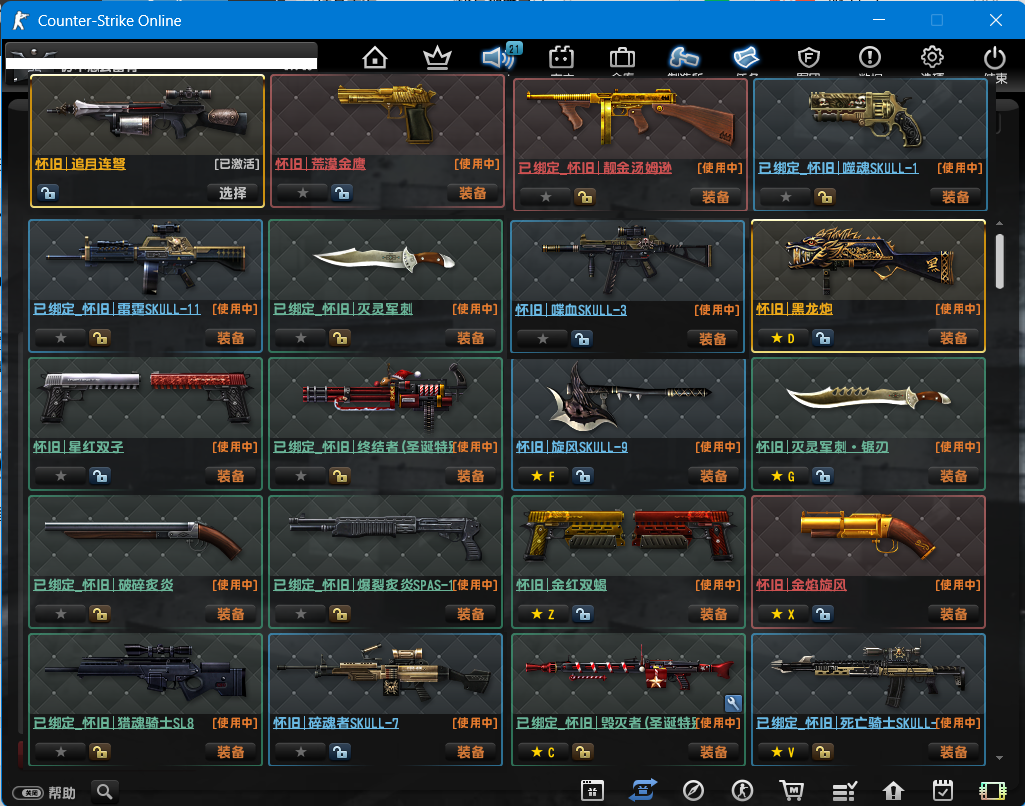The height and width of the screenshot is (806, 1025).
Task: Click the 装备 button for 破碎炙炎
Action: click(x=231, y=614)
